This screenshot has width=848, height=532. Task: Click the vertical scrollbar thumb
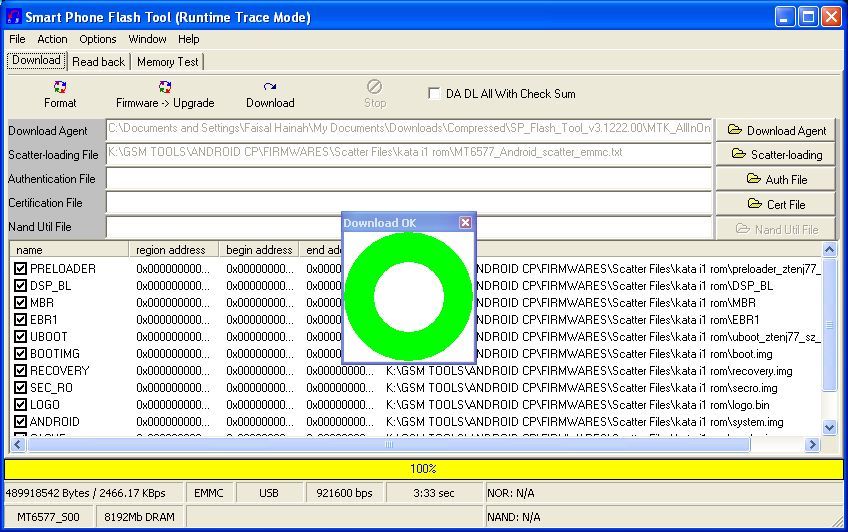pos(829,324)
